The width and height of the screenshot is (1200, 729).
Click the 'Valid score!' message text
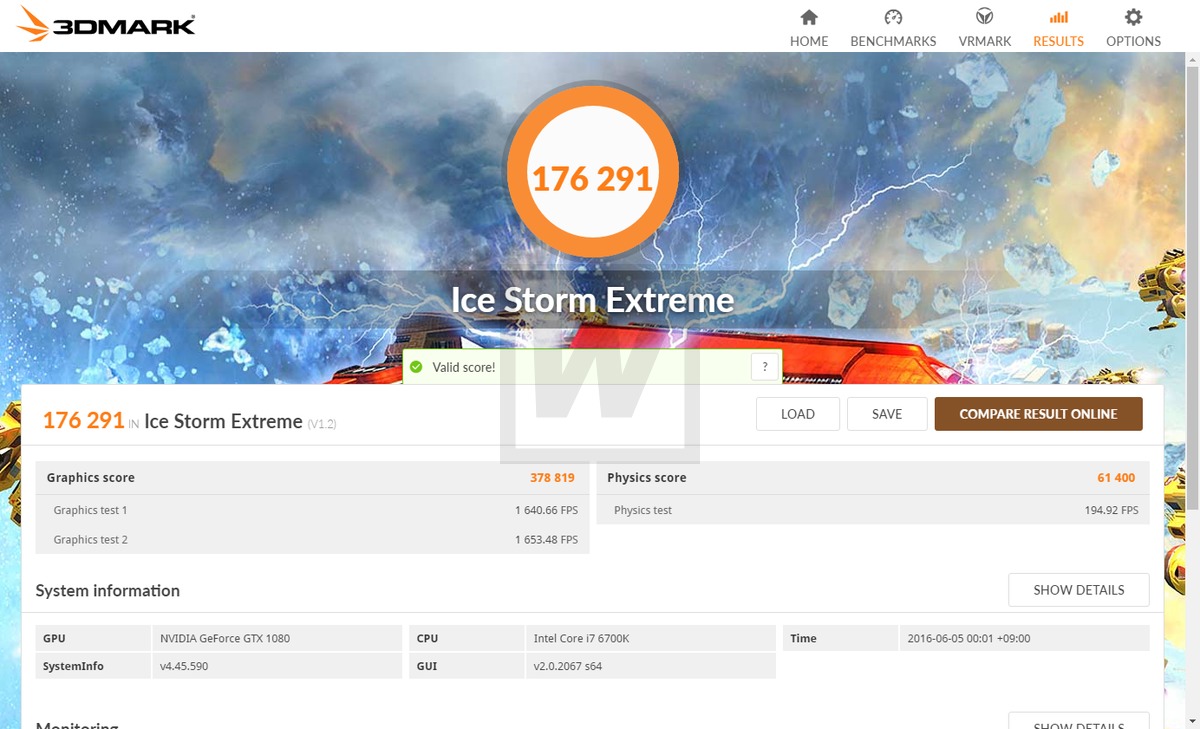click(463, 367)
